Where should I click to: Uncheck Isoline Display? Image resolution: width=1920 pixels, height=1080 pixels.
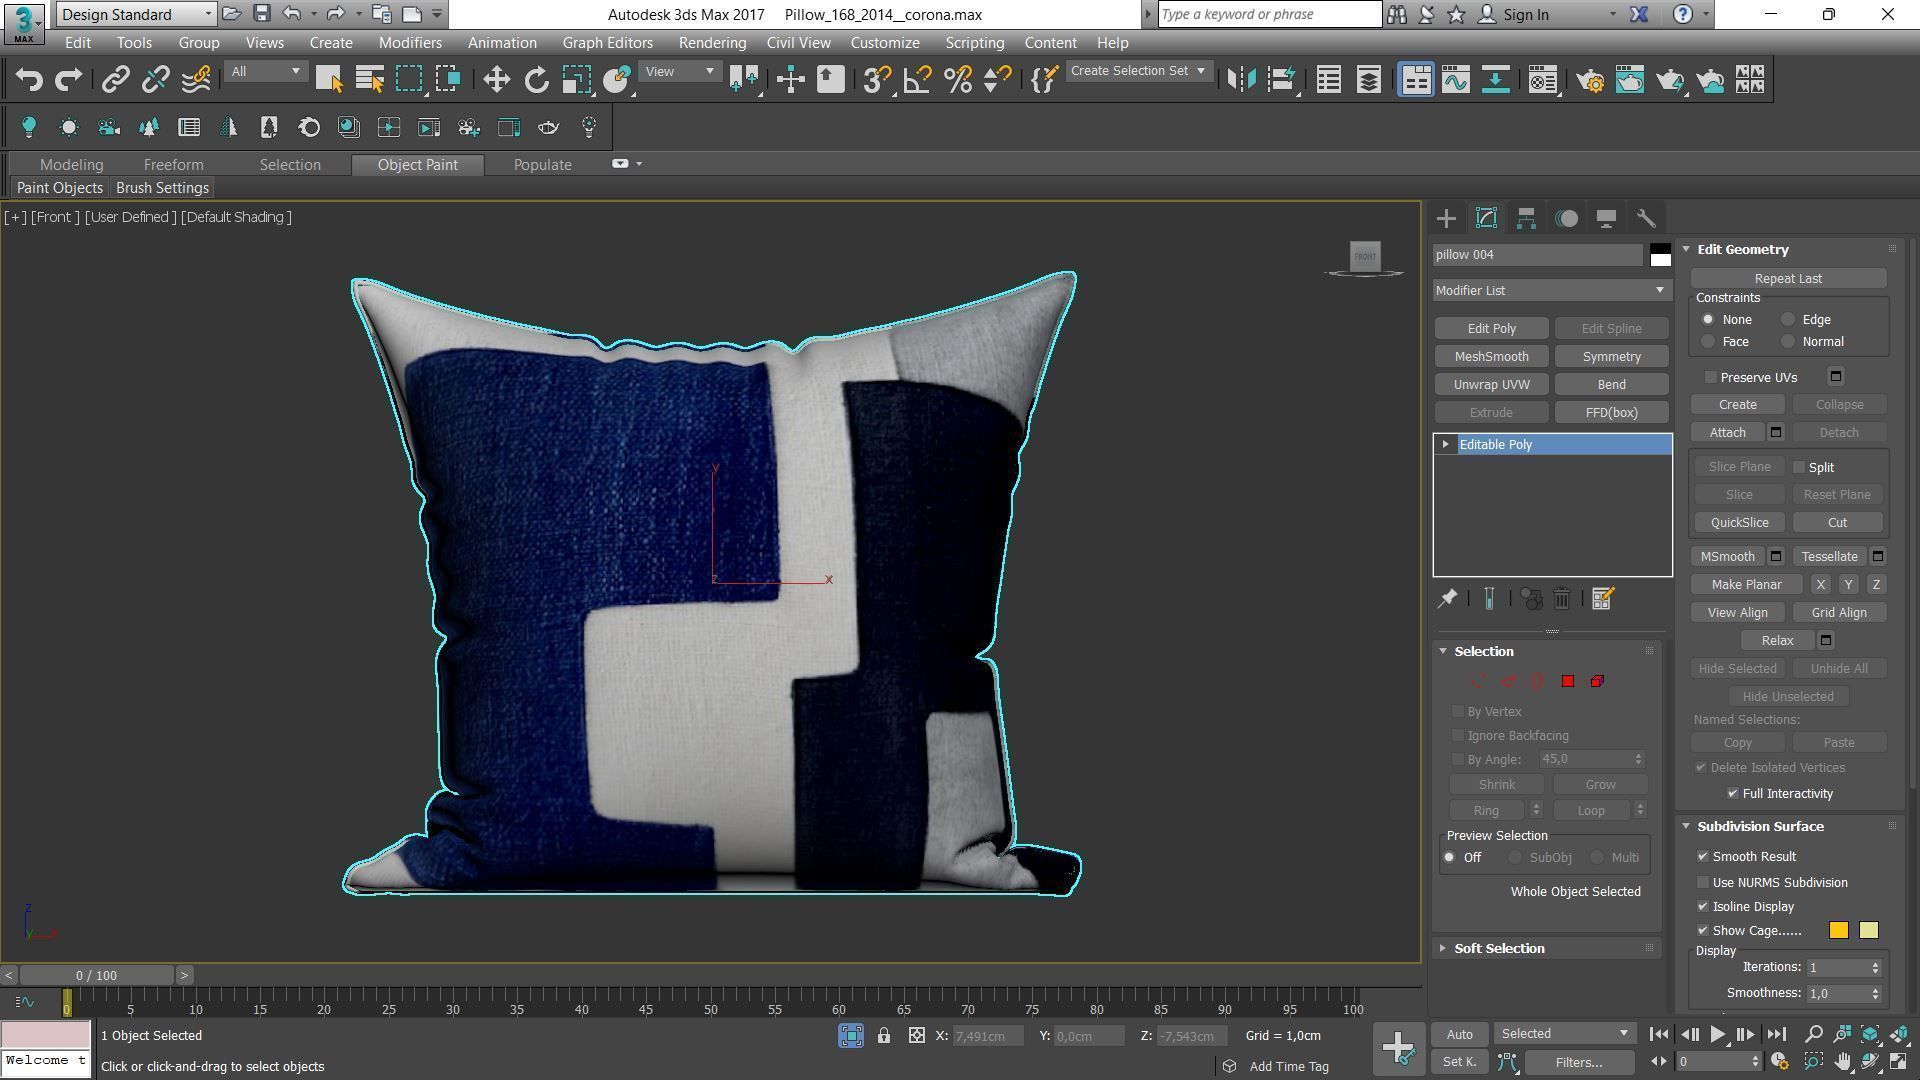[1703, 907]
